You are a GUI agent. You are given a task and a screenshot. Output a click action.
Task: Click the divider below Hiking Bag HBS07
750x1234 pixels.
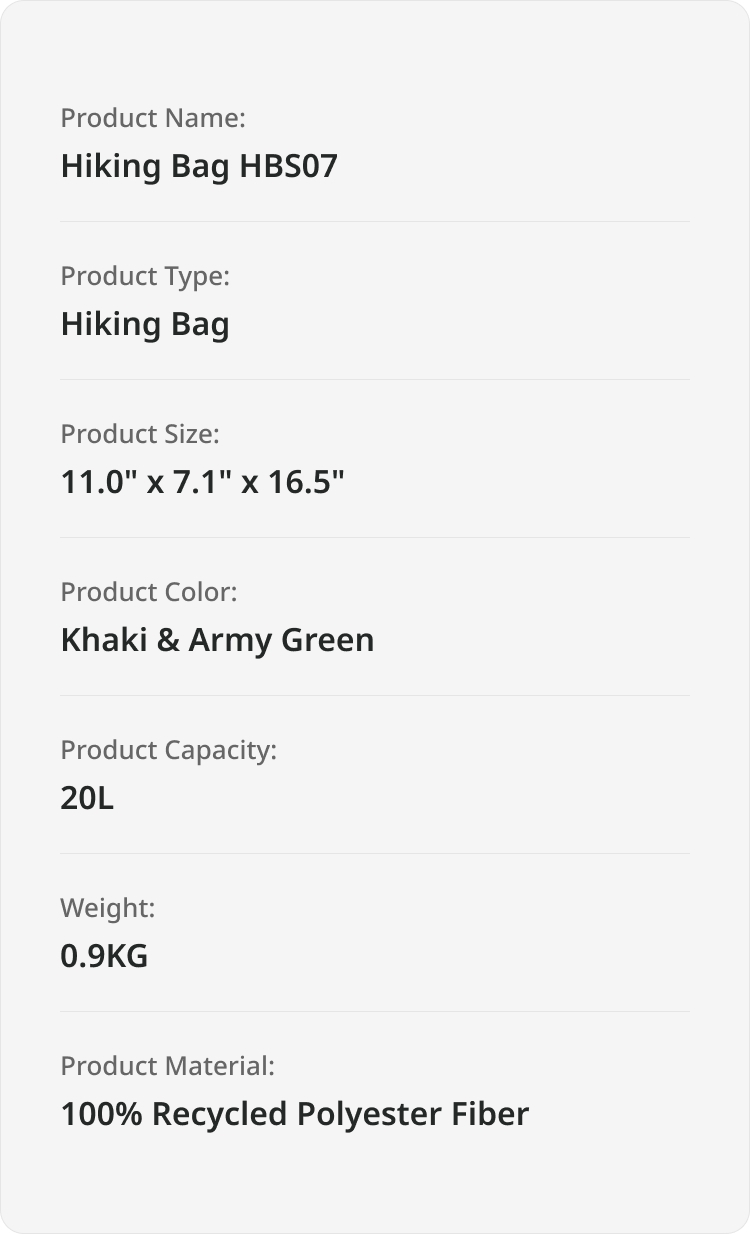click(x=375, y=221)
